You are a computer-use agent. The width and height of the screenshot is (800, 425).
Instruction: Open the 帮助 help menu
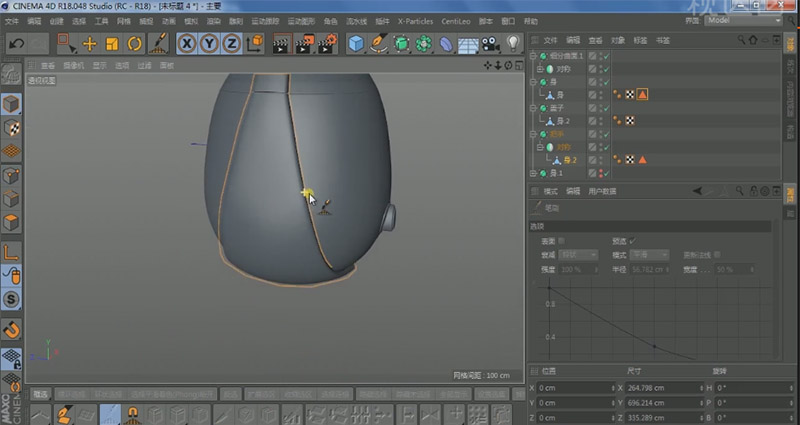[530, 21]
